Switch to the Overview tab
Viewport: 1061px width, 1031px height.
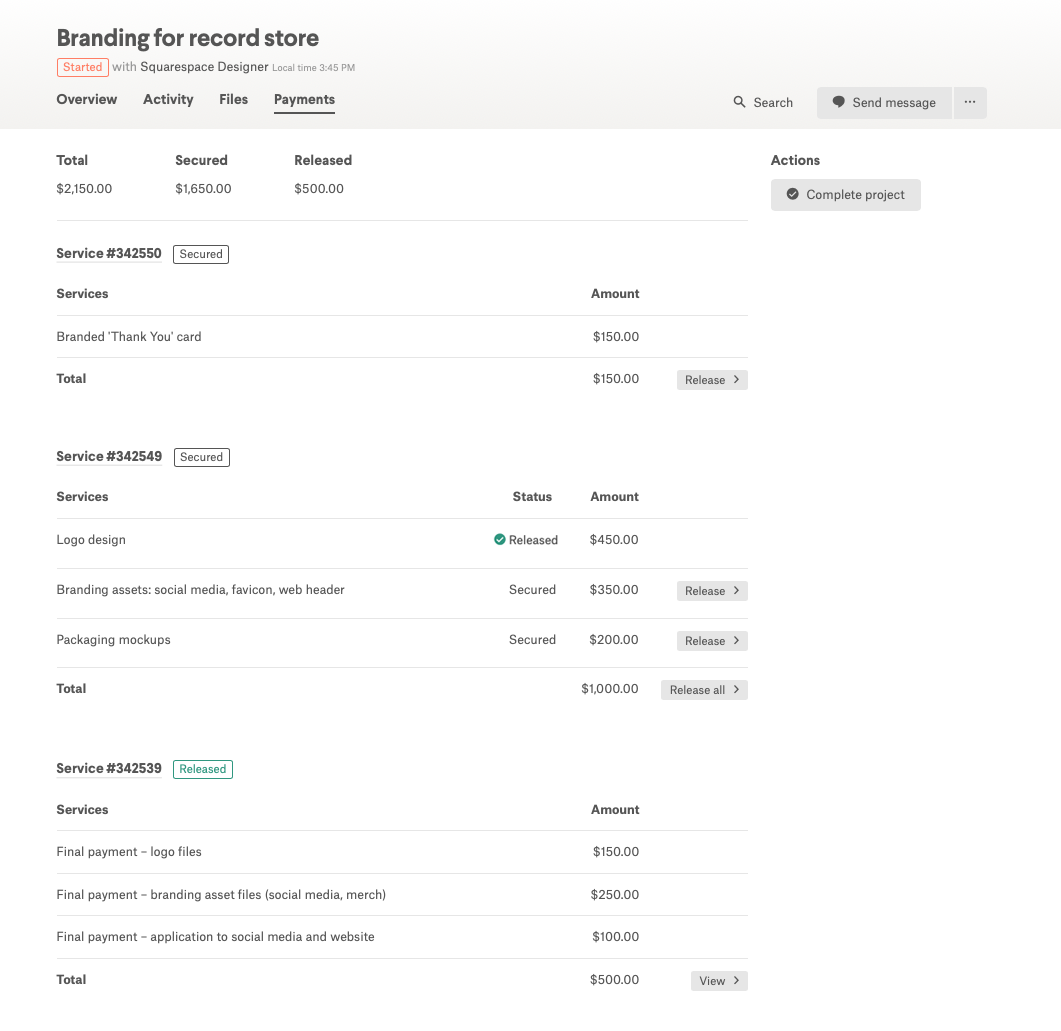point(87,99)
